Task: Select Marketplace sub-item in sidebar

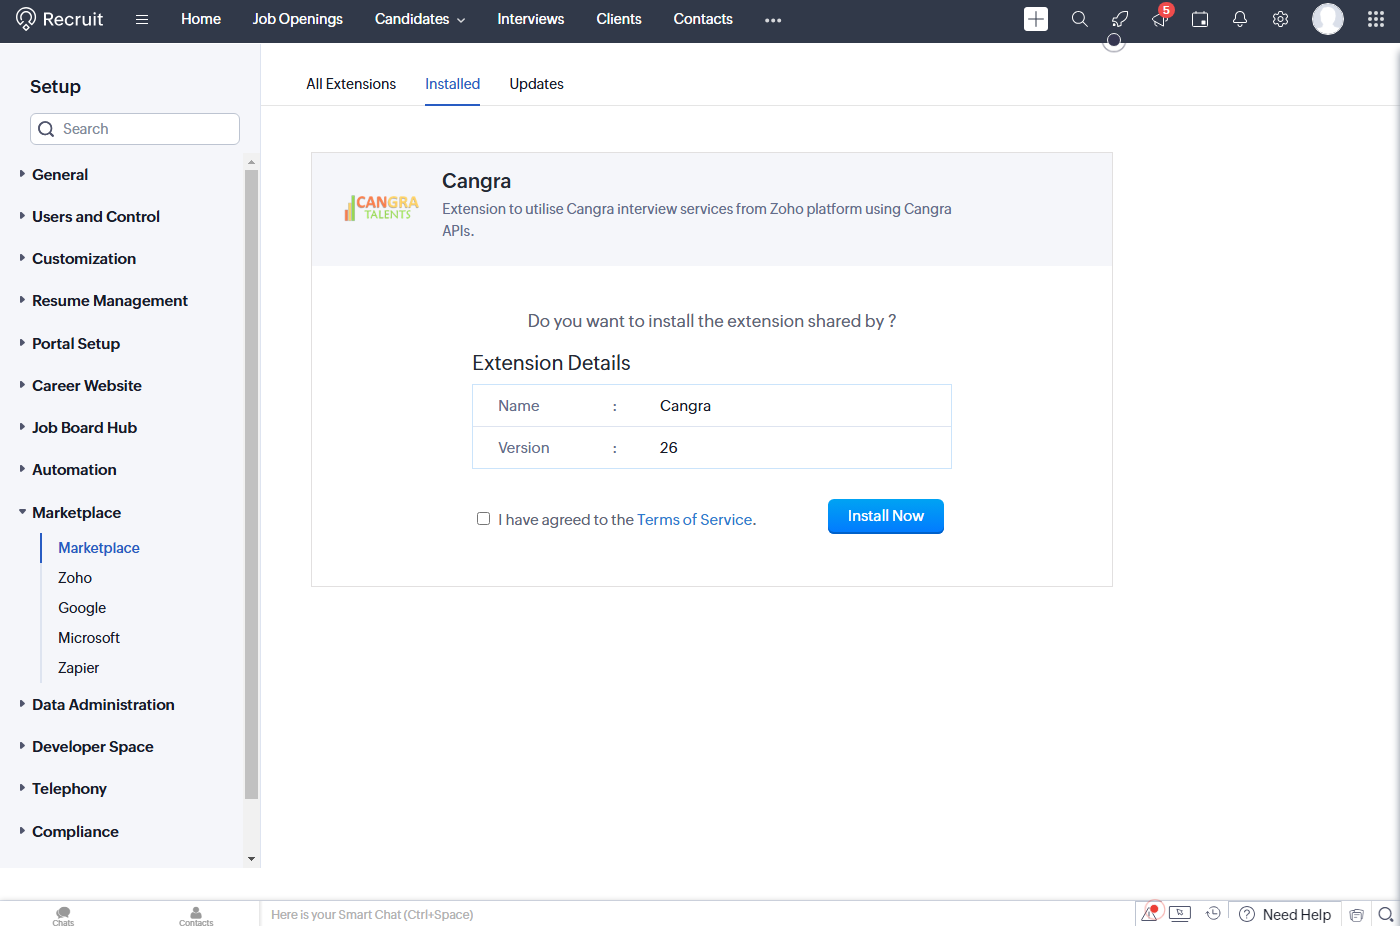Action: point(99,548)
